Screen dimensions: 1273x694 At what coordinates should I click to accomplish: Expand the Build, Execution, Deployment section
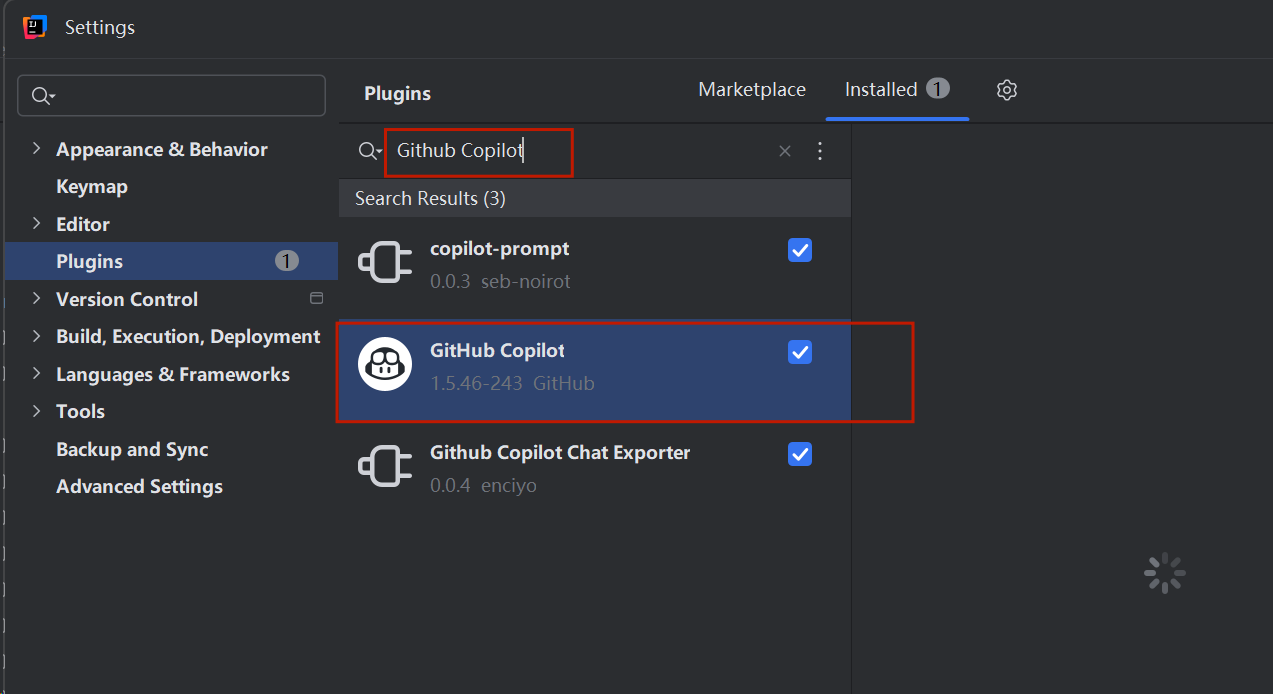pyautogui.click(x=37, y=337)
